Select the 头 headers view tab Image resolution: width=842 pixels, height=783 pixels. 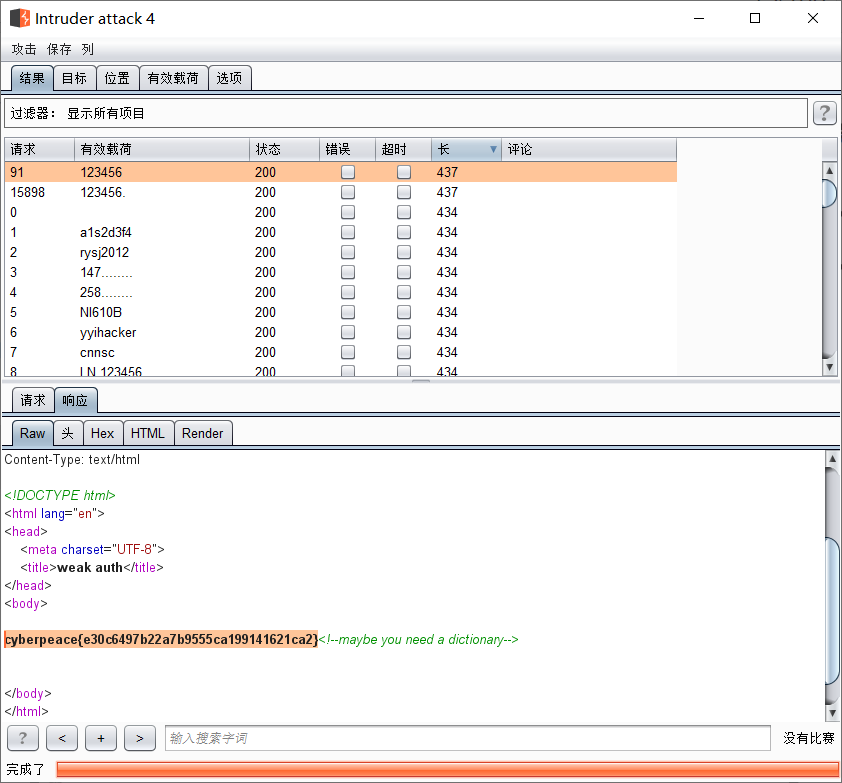pyautogui.click(x=68, y=433)
